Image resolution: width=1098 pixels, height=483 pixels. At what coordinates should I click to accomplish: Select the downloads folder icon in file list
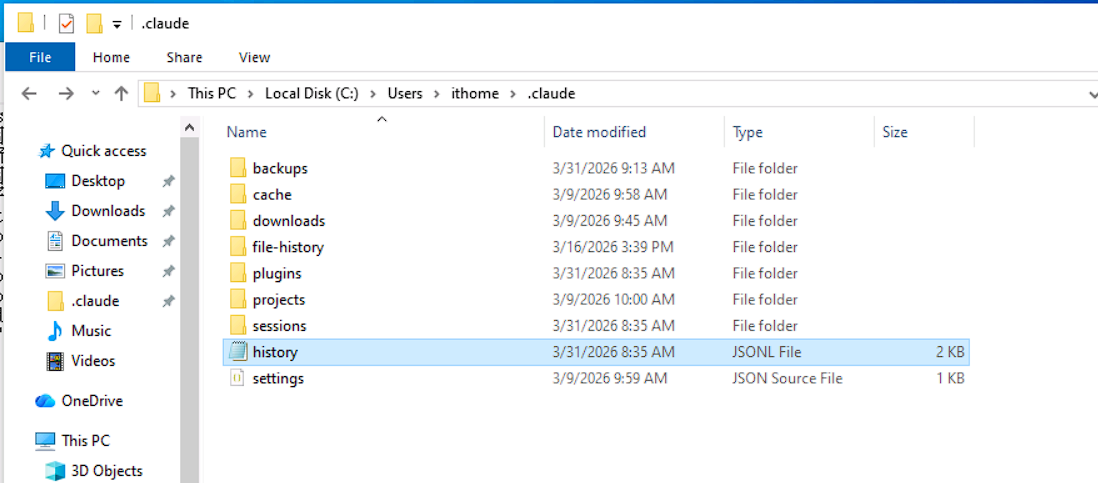(x=238, y=220)
